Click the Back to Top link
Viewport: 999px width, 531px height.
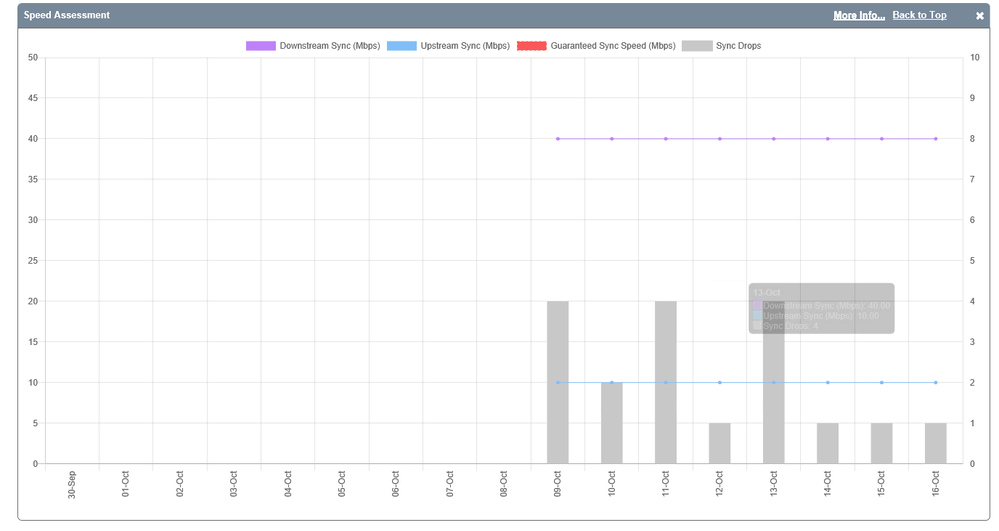pos(919,16)
